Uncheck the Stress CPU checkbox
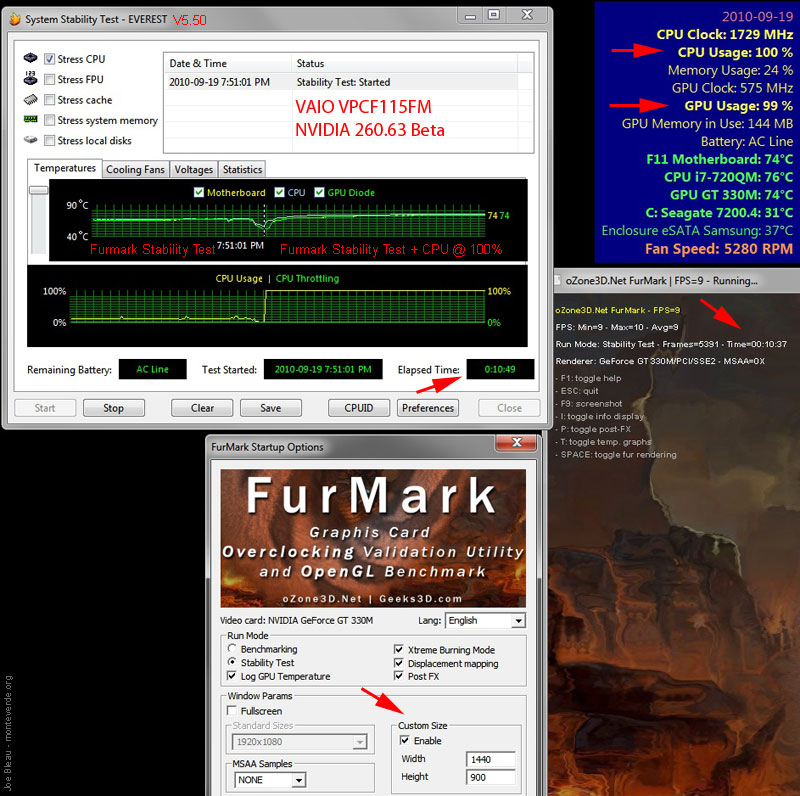800x796 pixels. coord(49,59)
